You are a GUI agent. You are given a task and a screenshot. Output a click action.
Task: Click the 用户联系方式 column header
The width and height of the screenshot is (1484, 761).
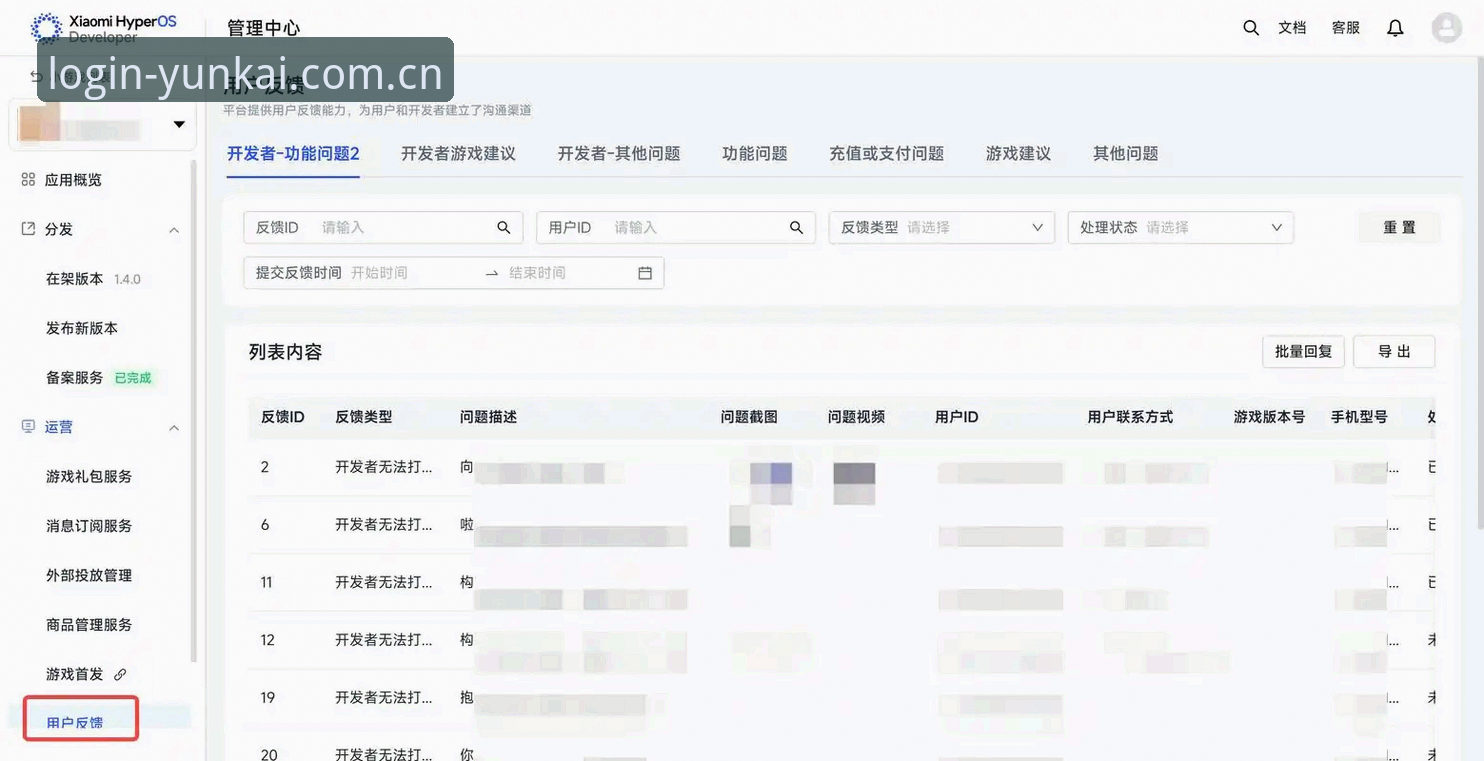click(1130, 417)
